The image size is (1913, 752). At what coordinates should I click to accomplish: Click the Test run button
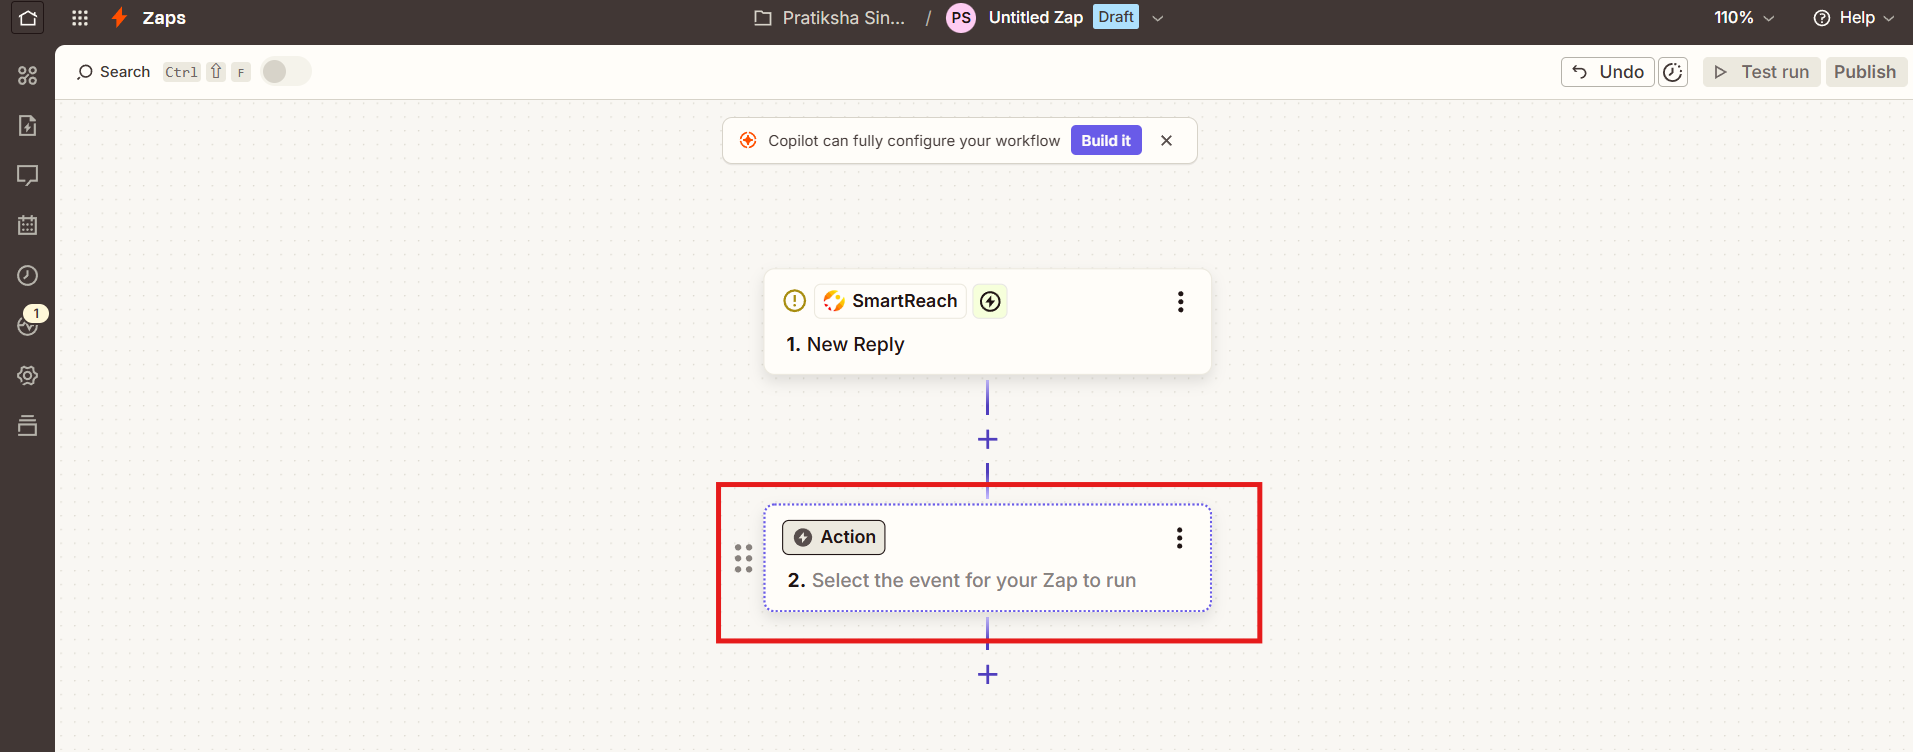pyautogui.click(x=1762, y=72)
